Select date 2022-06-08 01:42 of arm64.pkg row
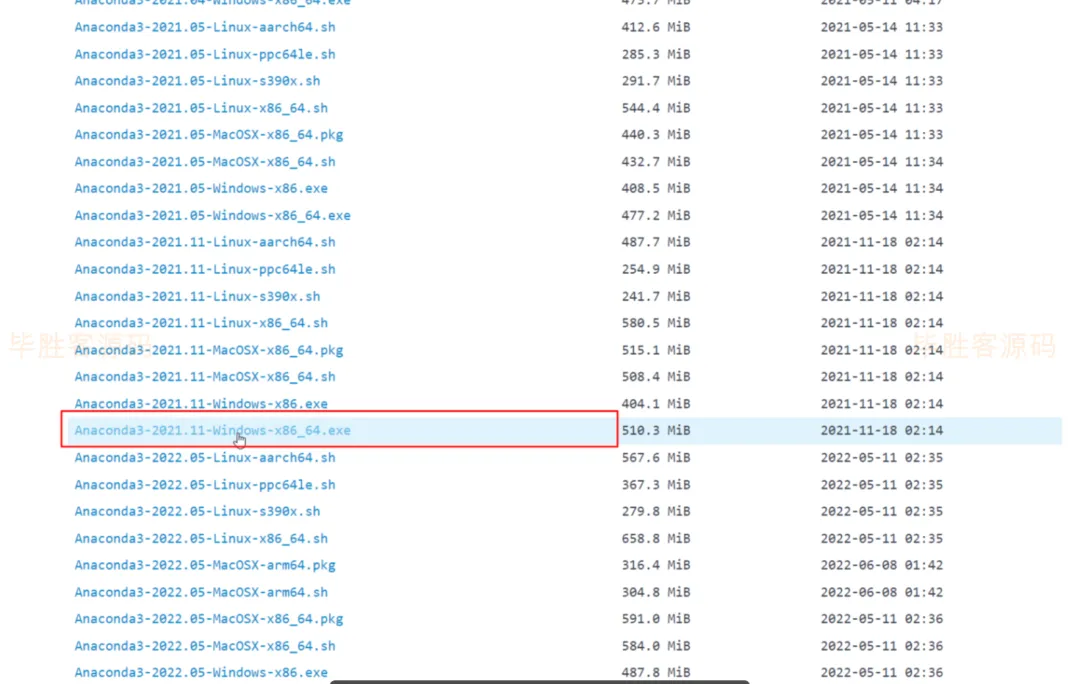Viewport: 1080px width, 684px height. click(882, 566)
